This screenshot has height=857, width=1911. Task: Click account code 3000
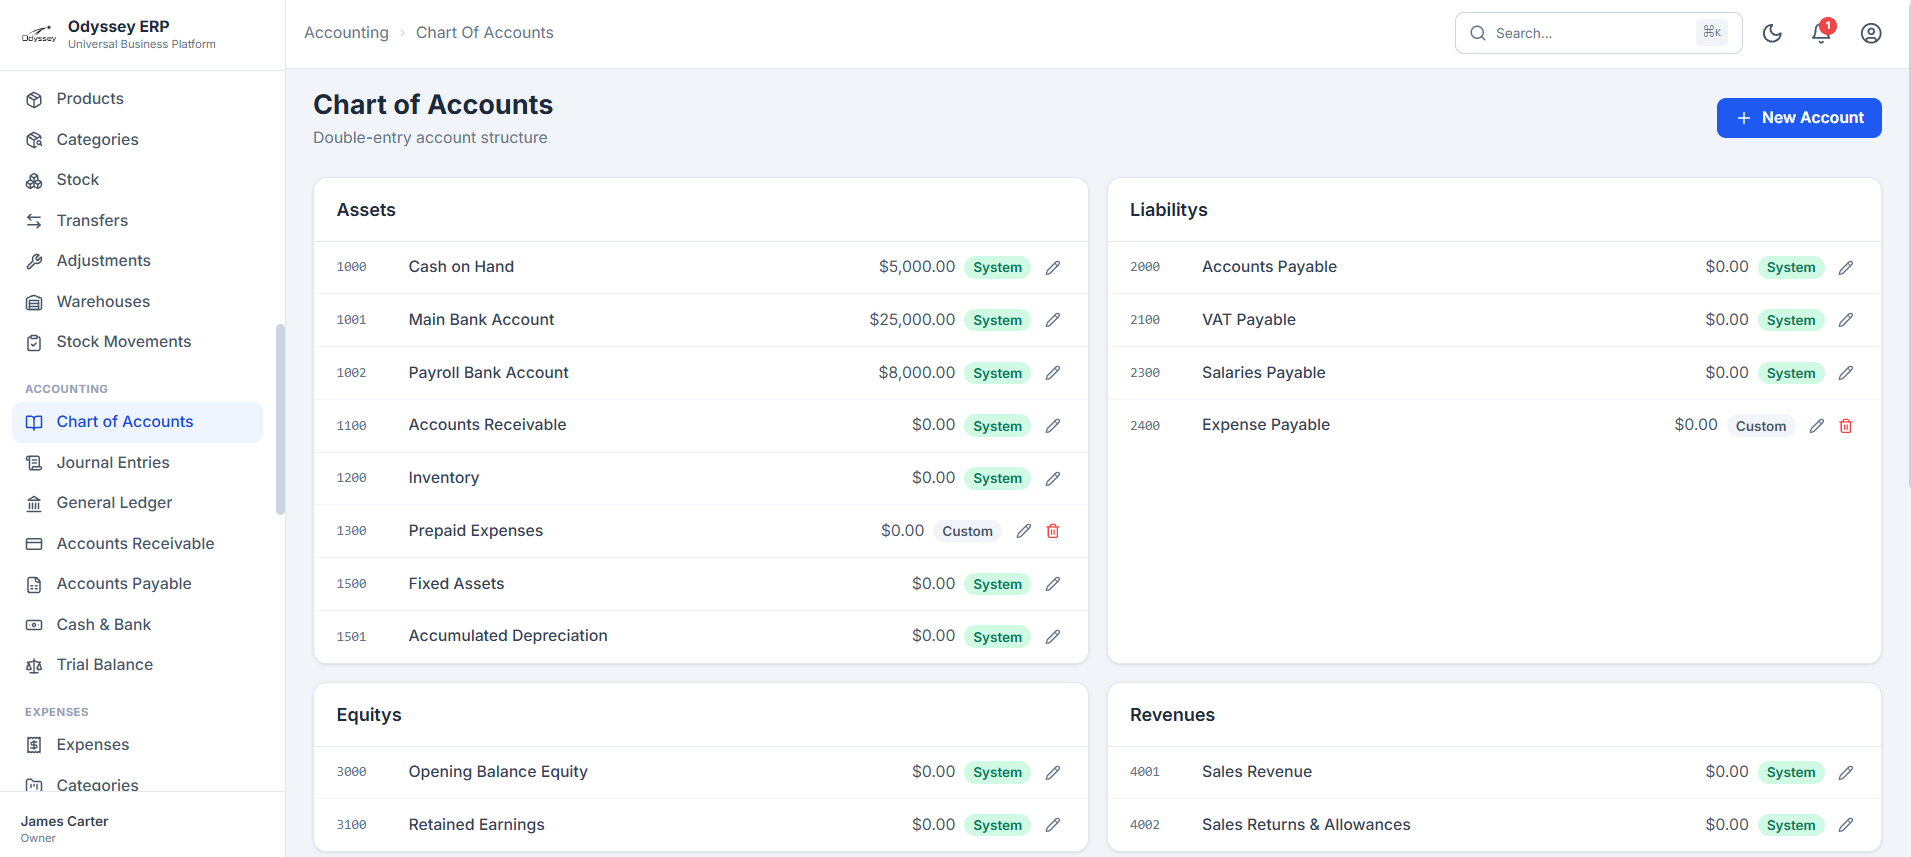pos(351,772)
